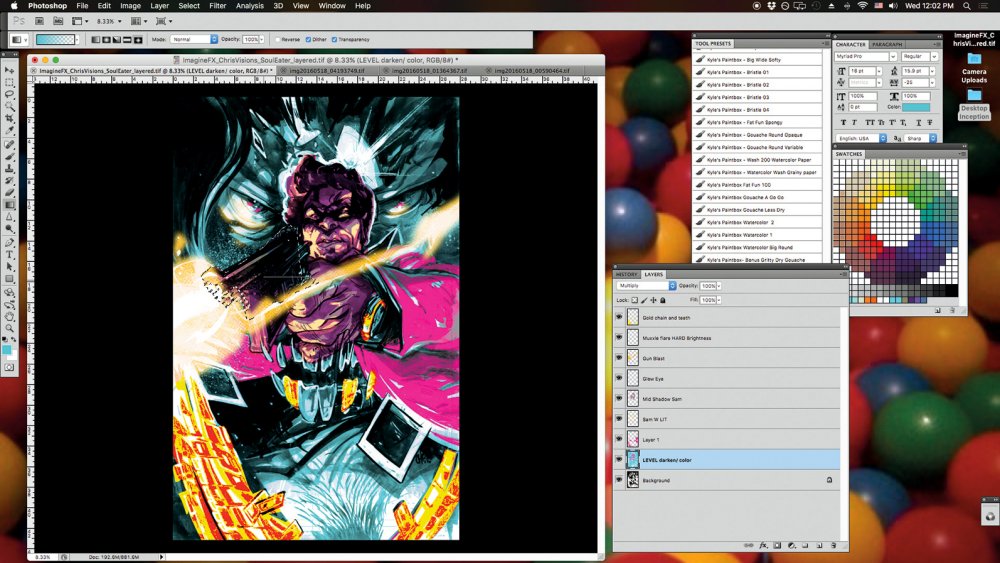This screenshot has width=1000, height=563.
Task: Select the Lasso tool
Action: 9,94
